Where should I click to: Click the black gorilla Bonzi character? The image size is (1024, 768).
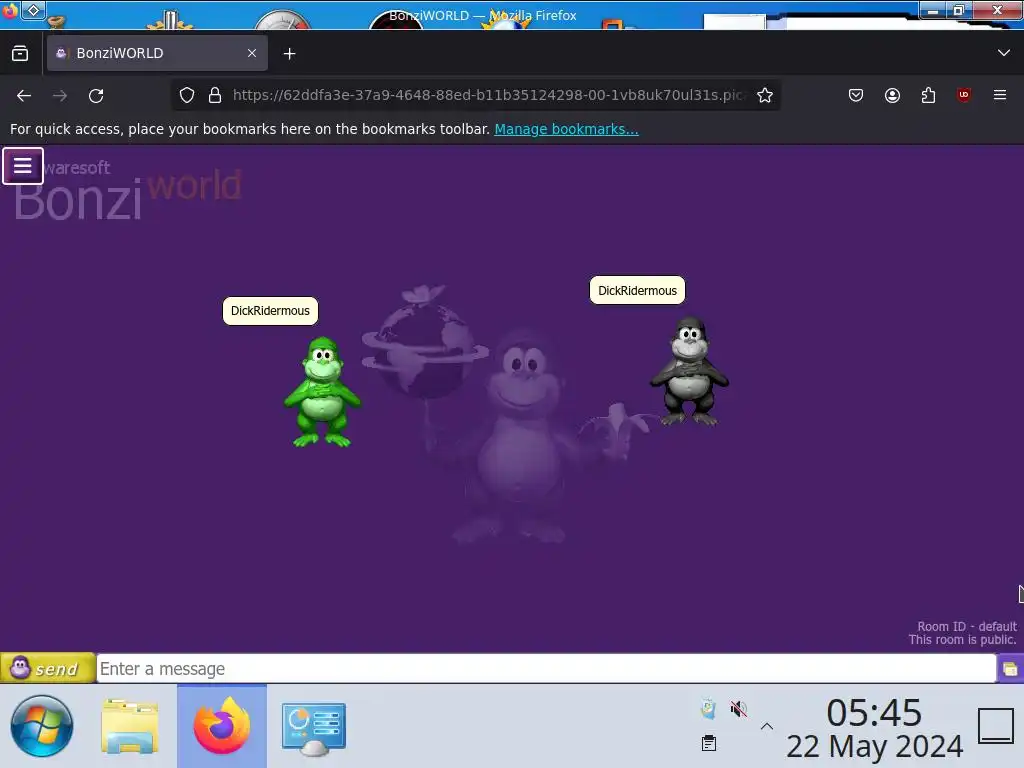click(689, 372)
